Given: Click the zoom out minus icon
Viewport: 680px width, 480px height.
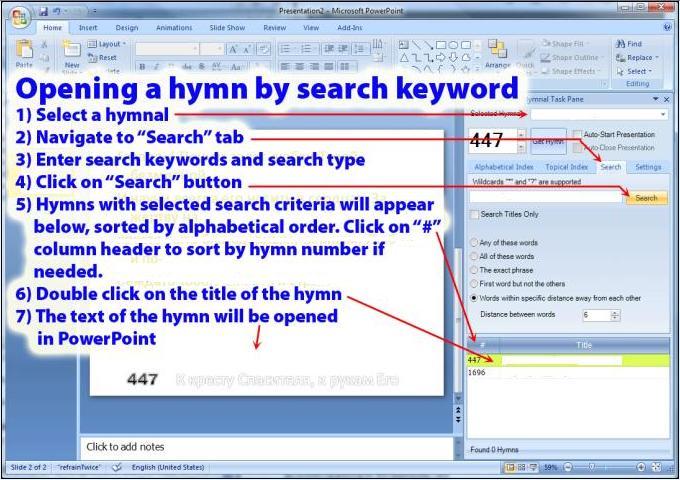Looking at the screenshot, I should [566, 467].
